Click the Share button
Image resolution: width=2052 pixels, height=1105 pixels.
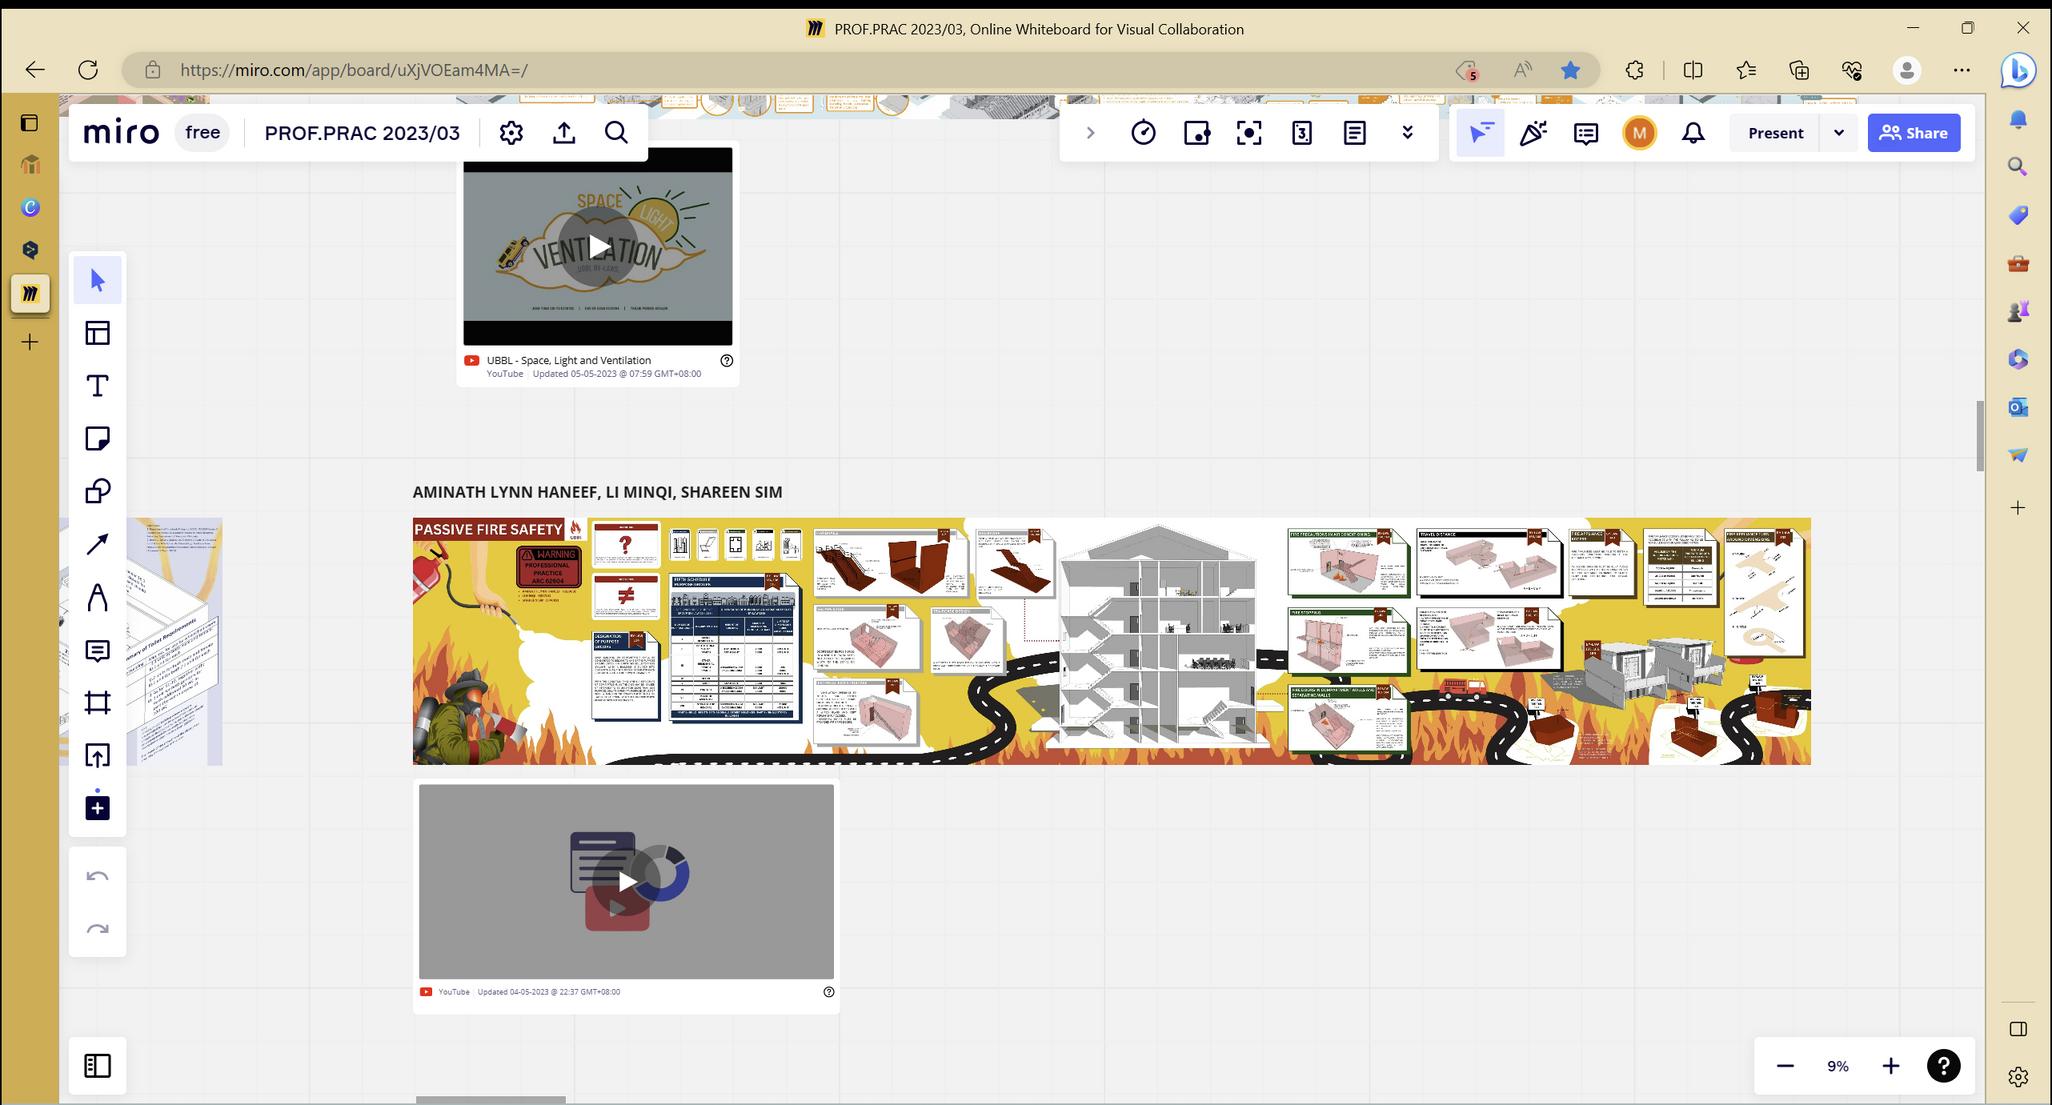[1913, 133]
